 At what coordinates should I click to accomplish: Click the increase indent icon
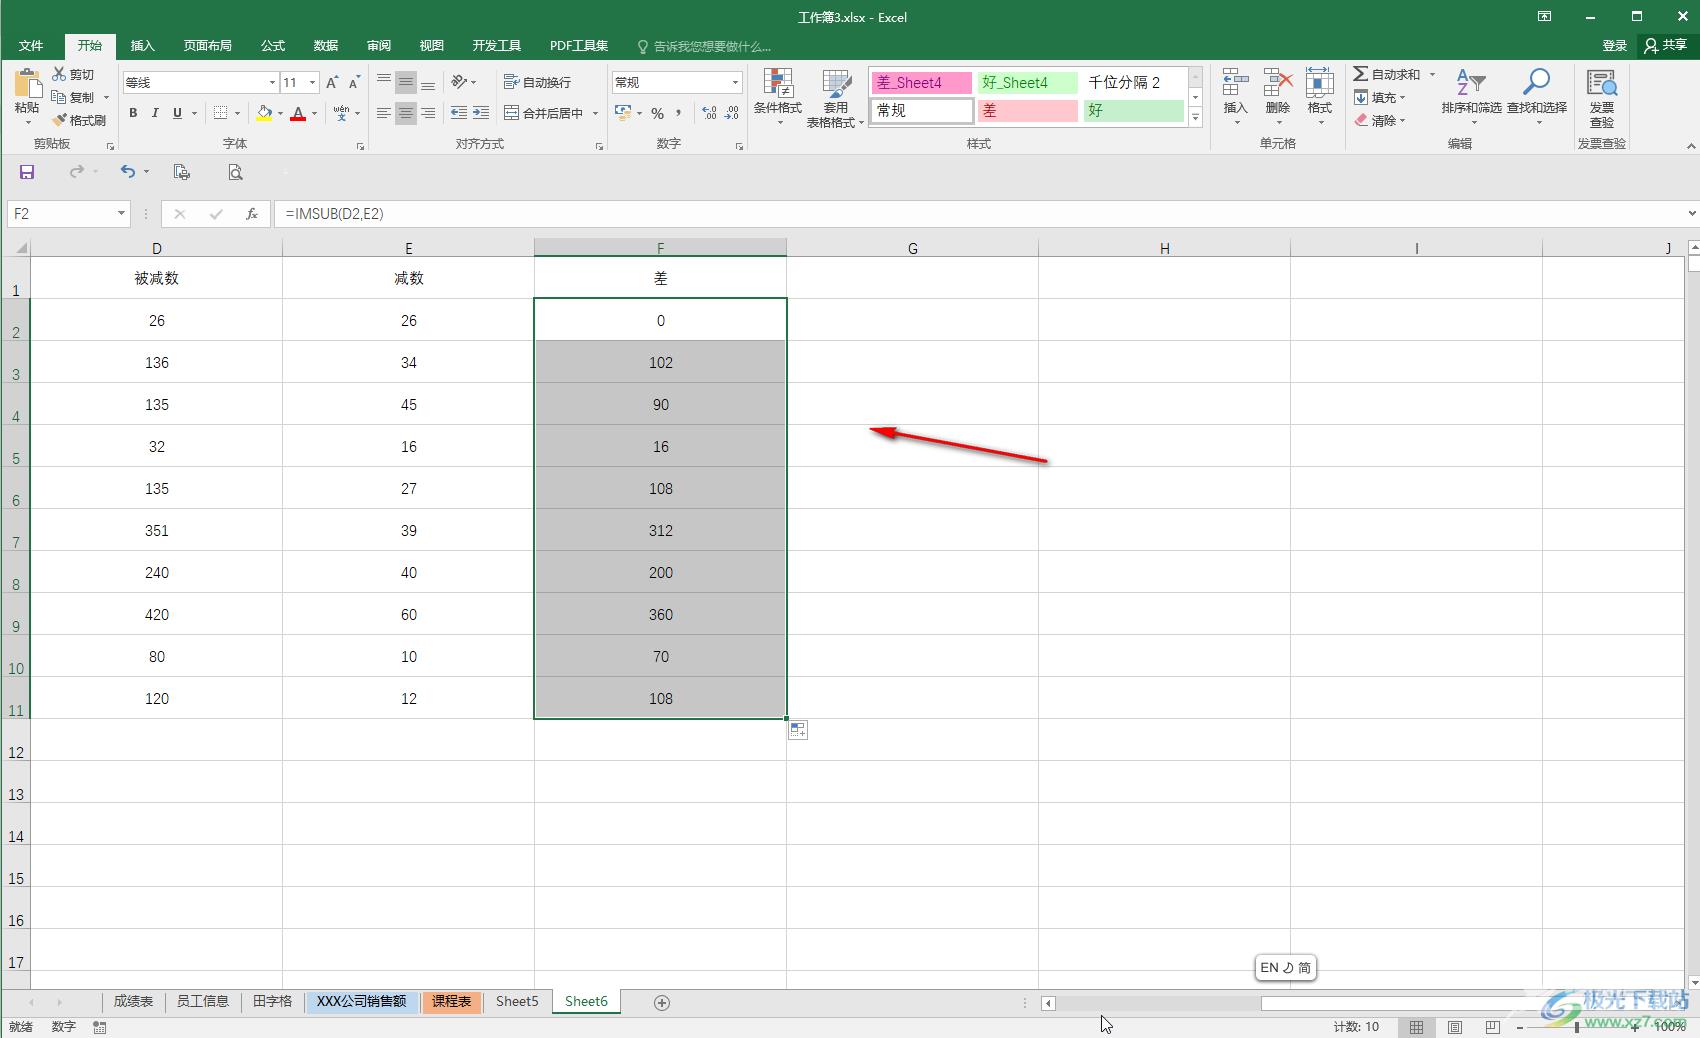click(481, 113)
